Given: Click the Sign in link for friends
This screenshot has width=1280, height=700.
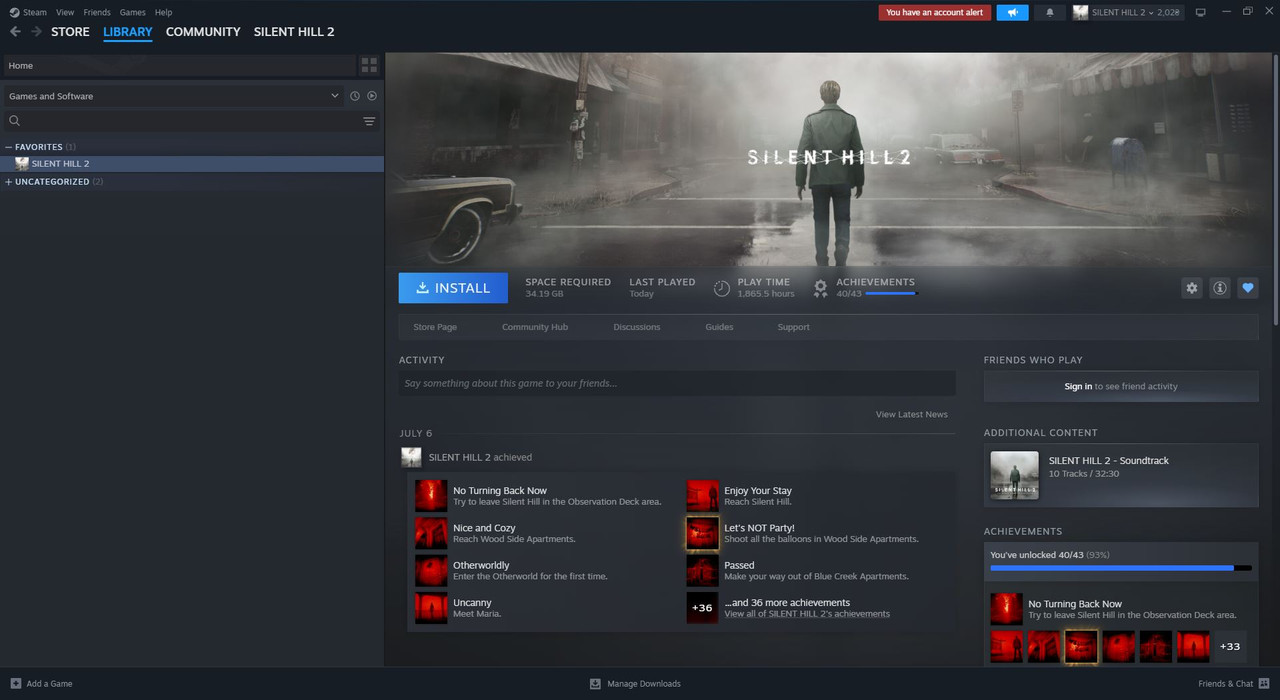Looking at the screenshot, I should pos(1078,386).
